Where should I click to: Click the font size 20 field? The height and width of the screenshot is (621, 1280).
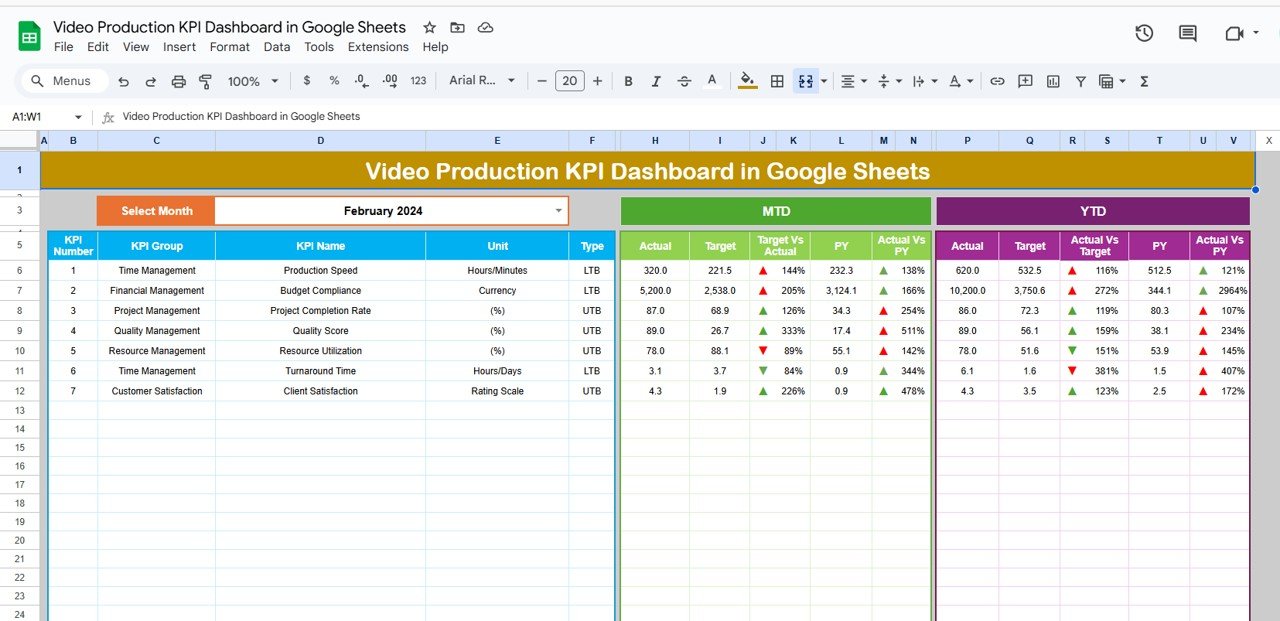tap(570, 81)
